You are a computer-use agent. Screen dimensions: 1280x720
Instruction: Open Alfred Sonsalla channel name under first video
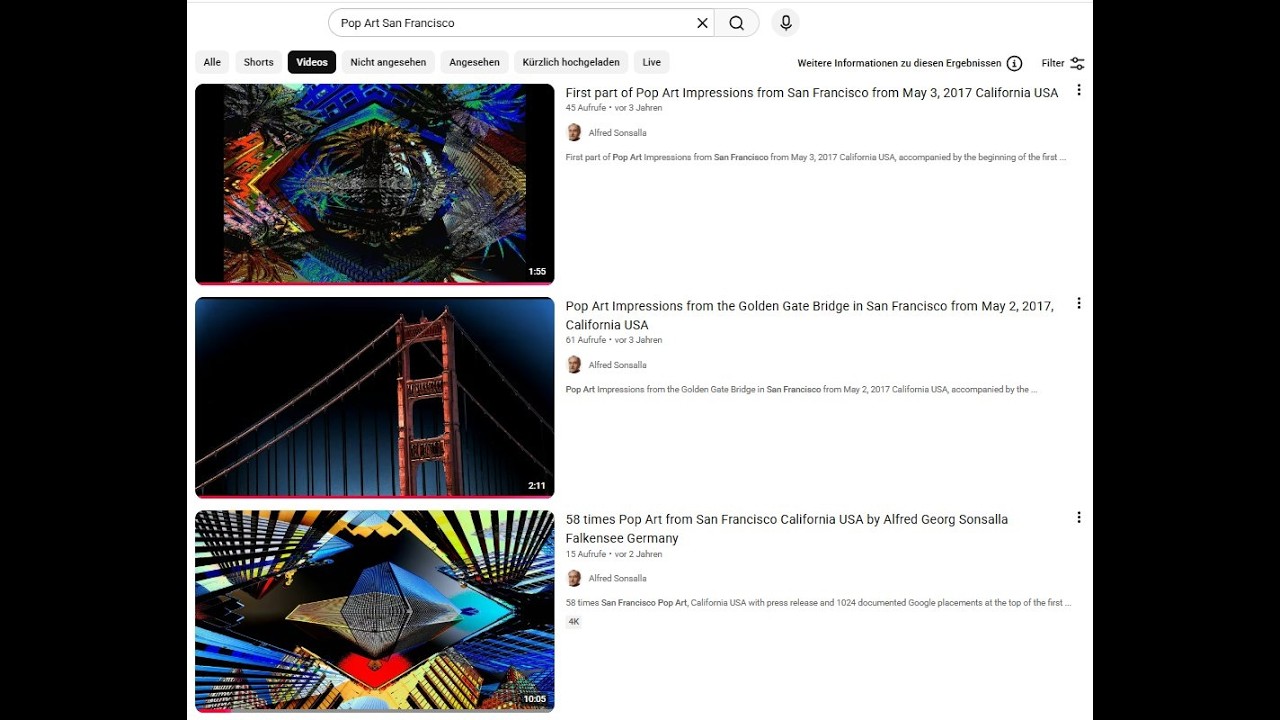coord(617,133)
